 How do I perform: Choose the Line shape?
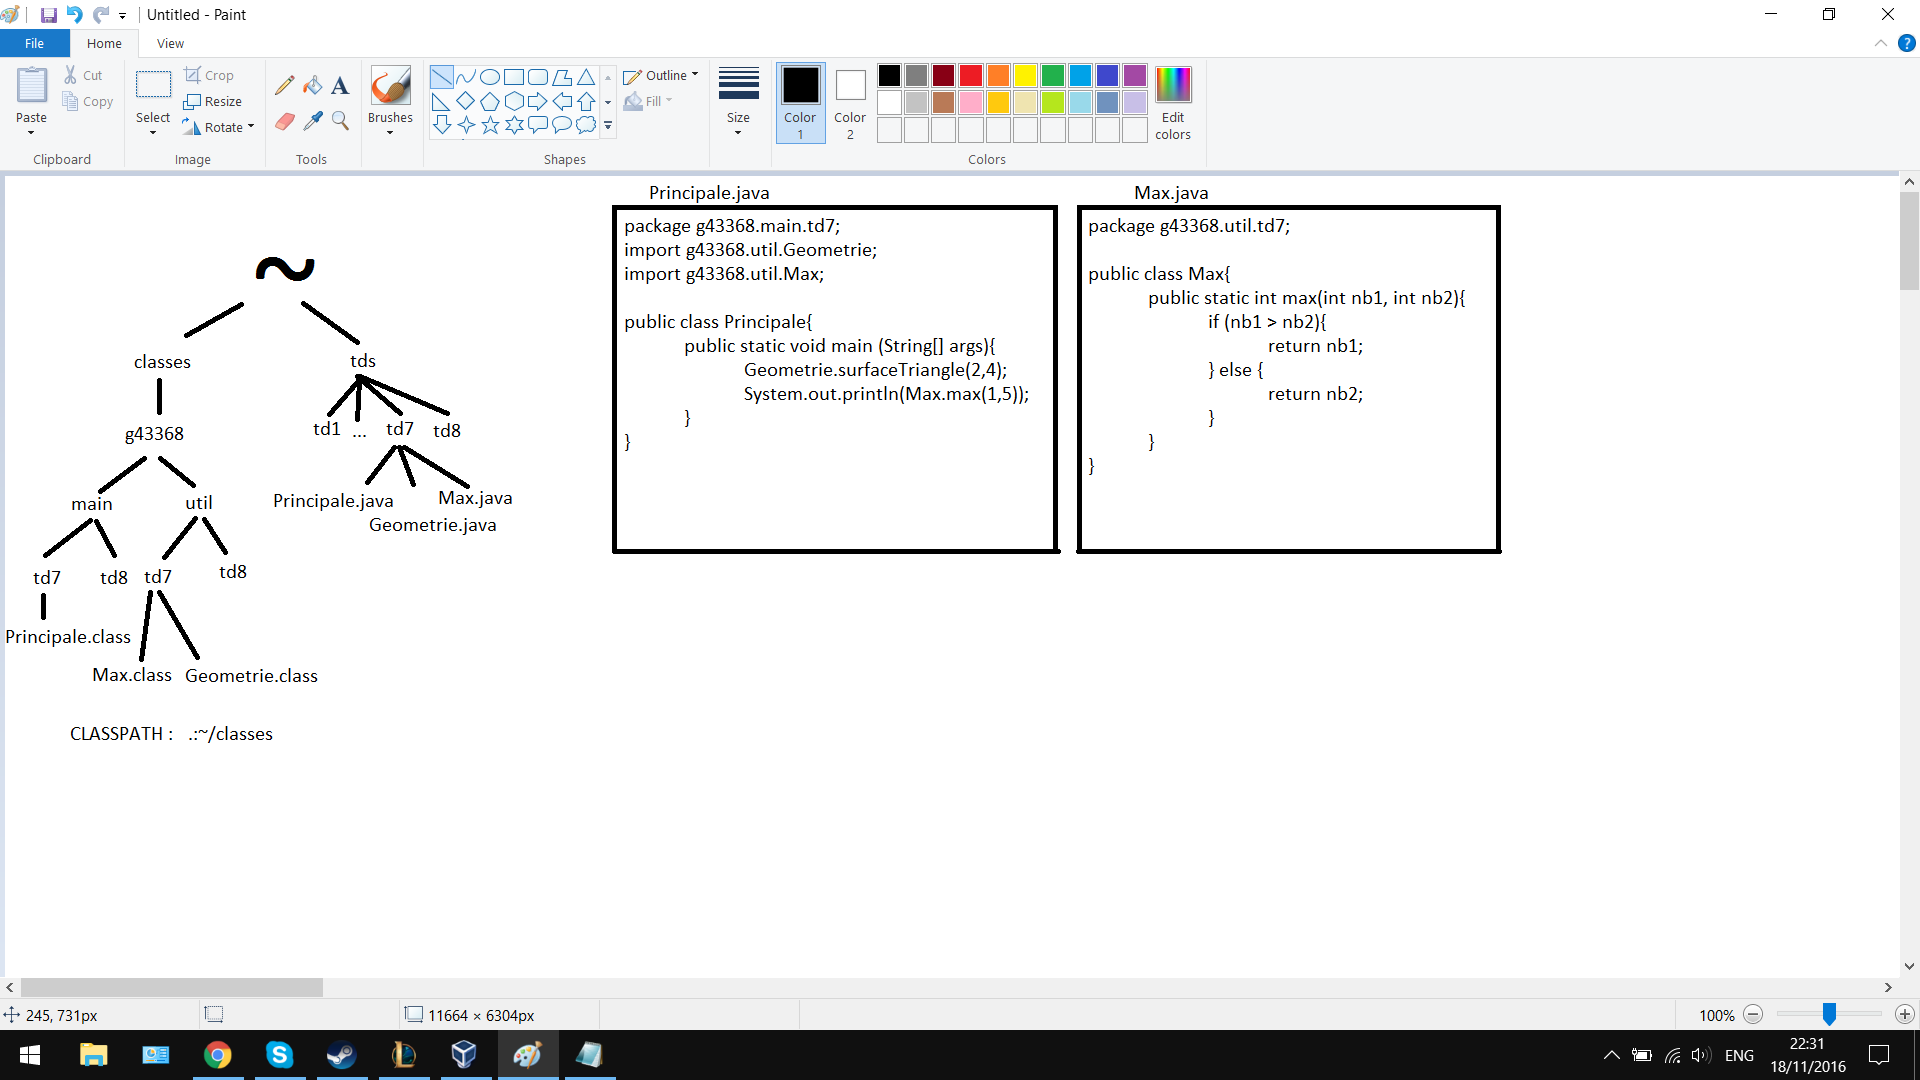441,77
